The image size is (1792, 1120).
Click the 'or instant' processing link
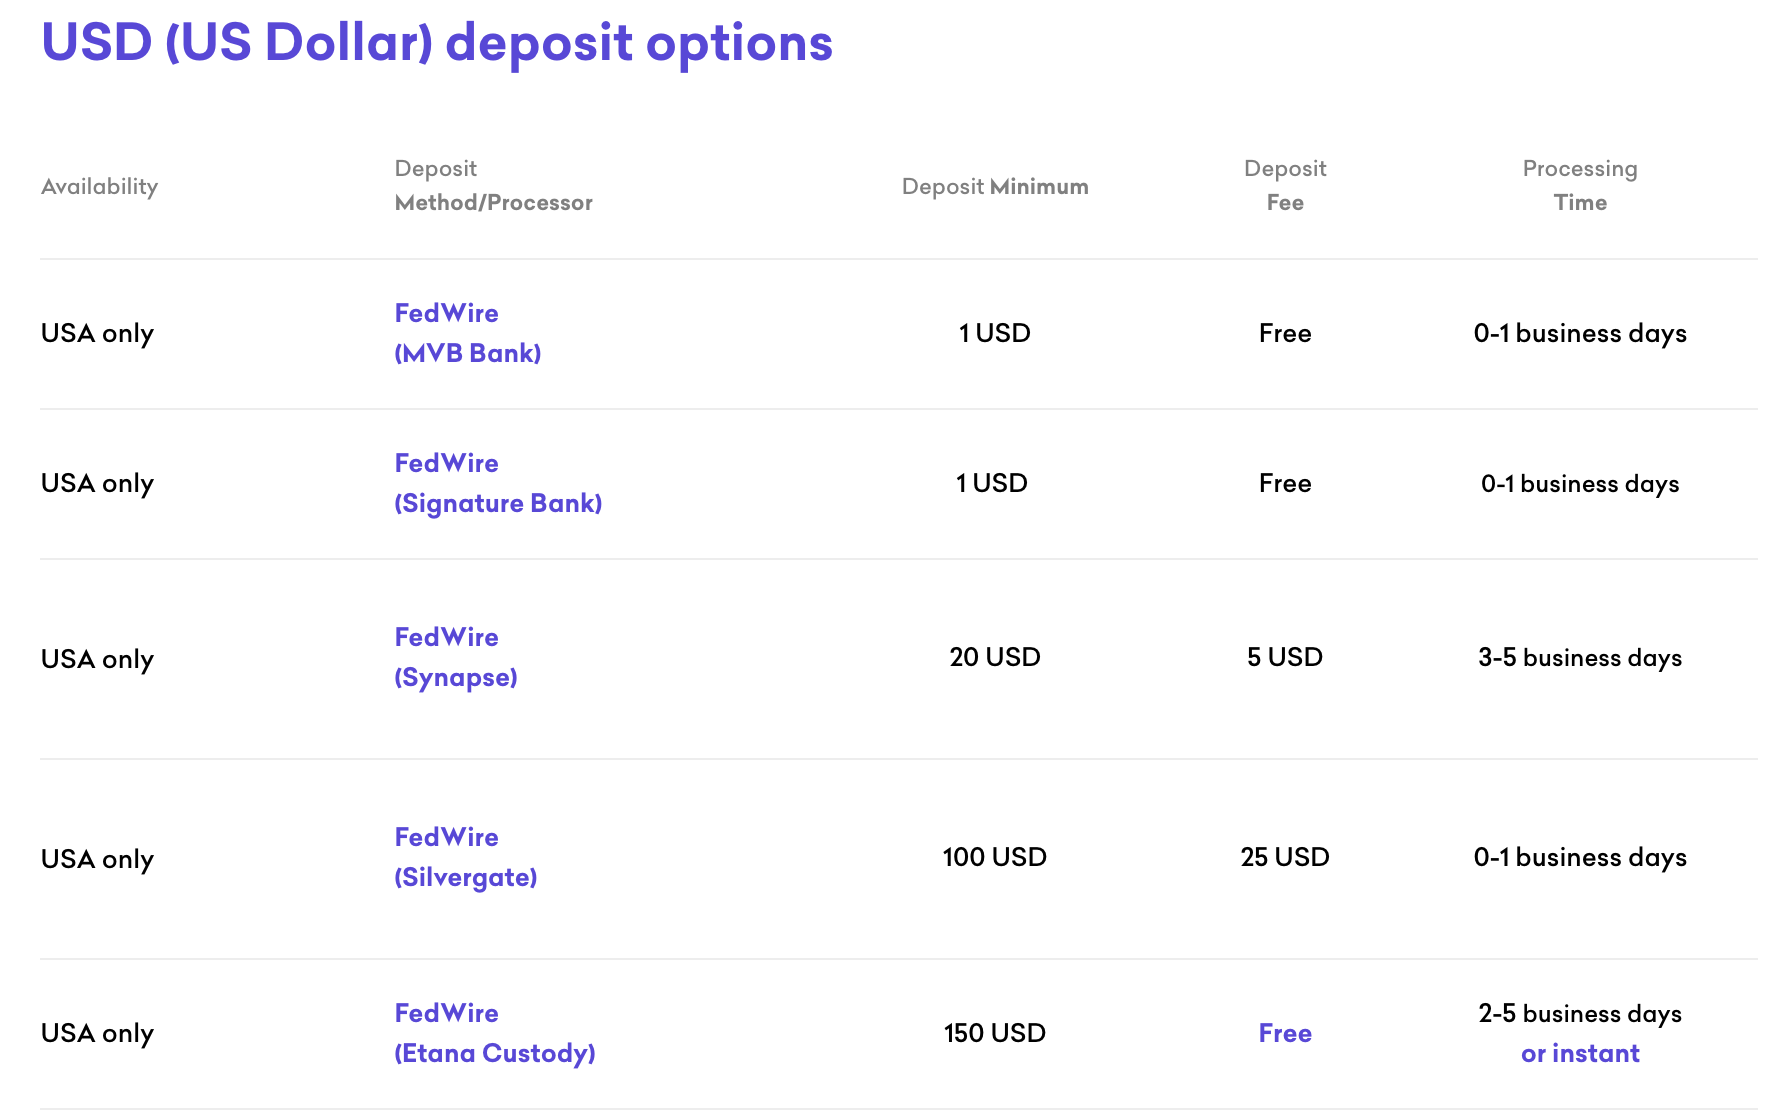(x=1580, y=1053)
